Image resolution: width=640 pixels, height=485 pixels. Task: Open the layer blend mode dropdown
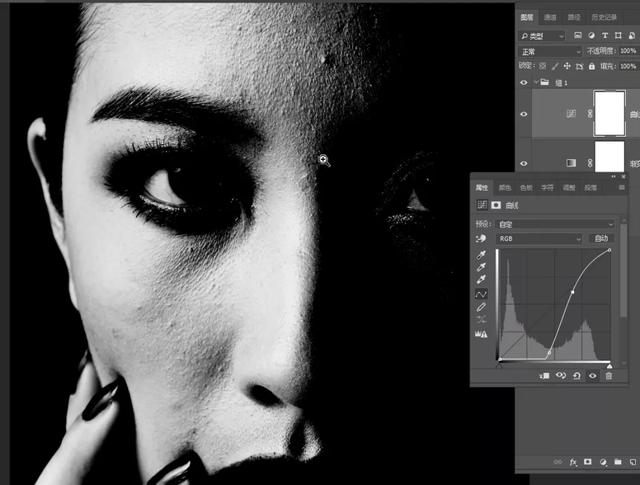pos(550,51)
